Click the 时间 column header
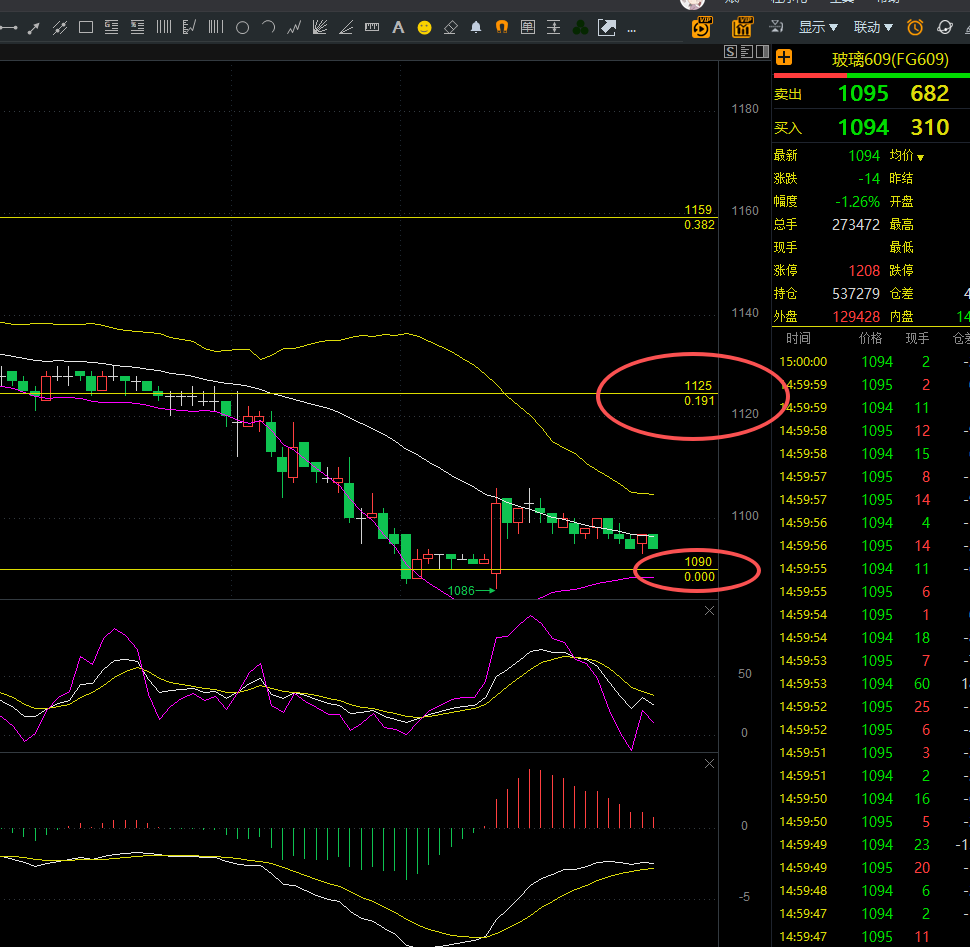970x947 pixels. [x=798, y=338]
